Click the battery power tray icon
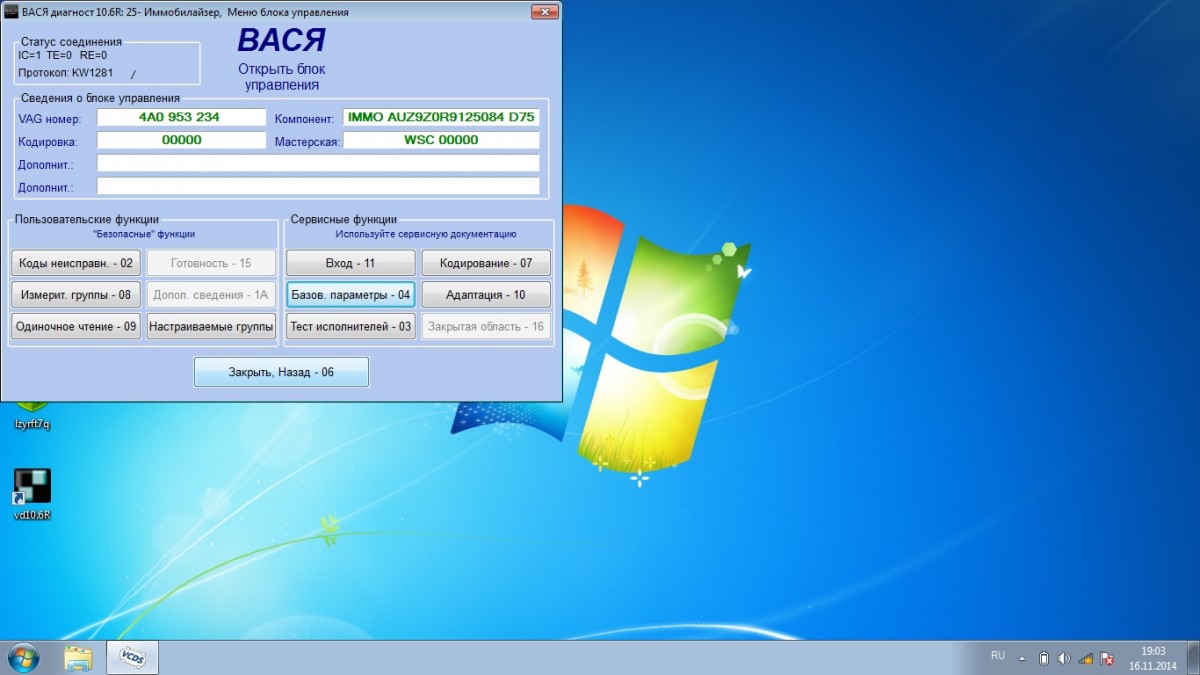Viewport: 1200px width, 675px height. coord(1044,658)
